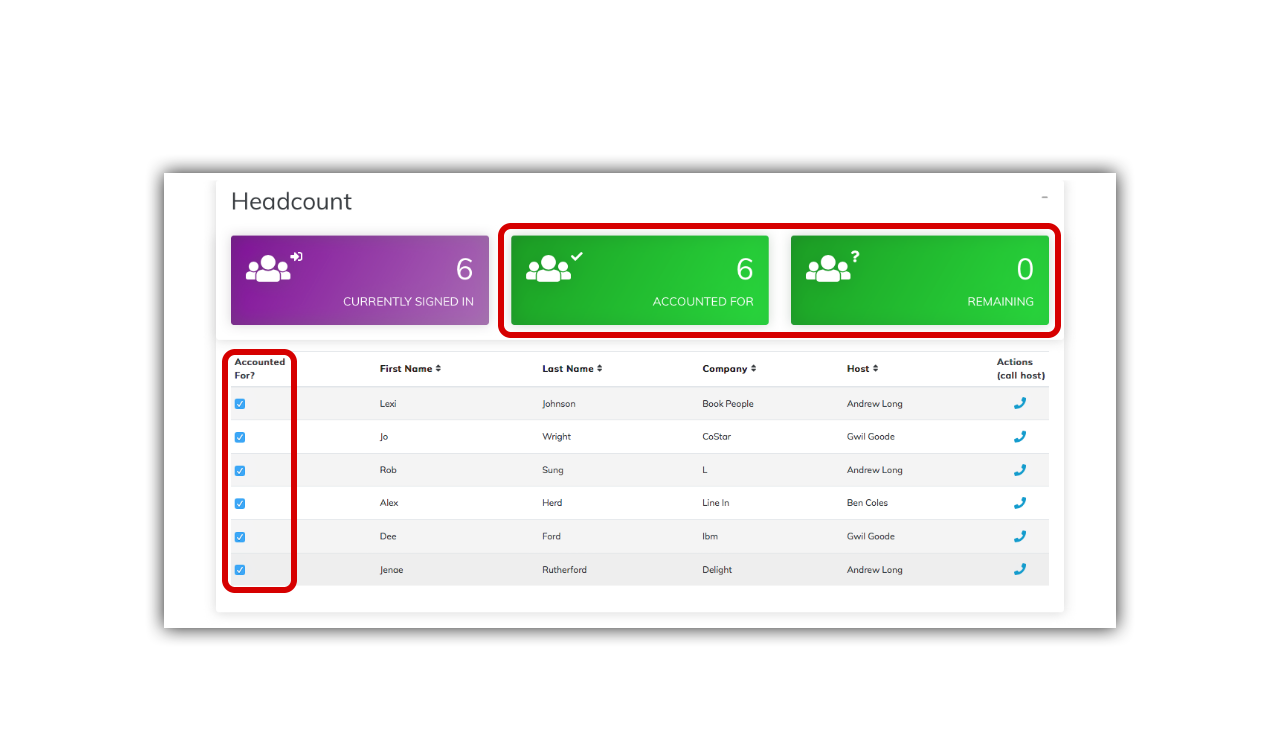This screenshot has height=740, width=1280.
Task: Select host Gwil Goode in Dee's row
Action: (870, 537)
